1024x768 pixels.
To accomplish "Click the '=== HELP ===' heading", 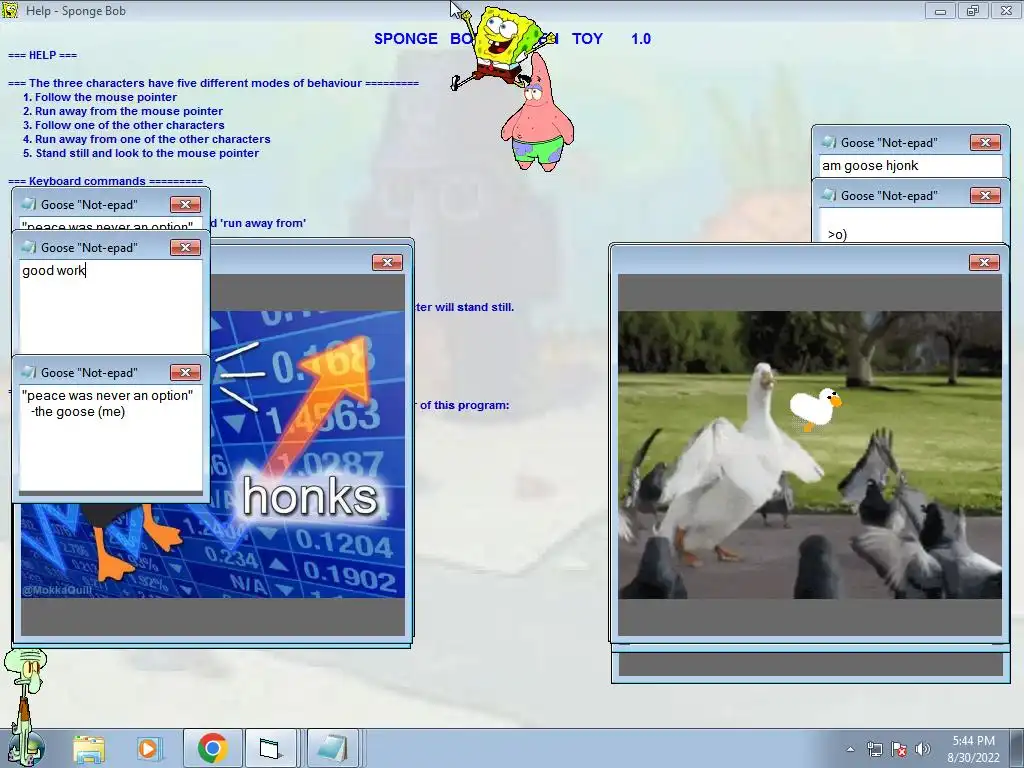I will pos(42,55).
